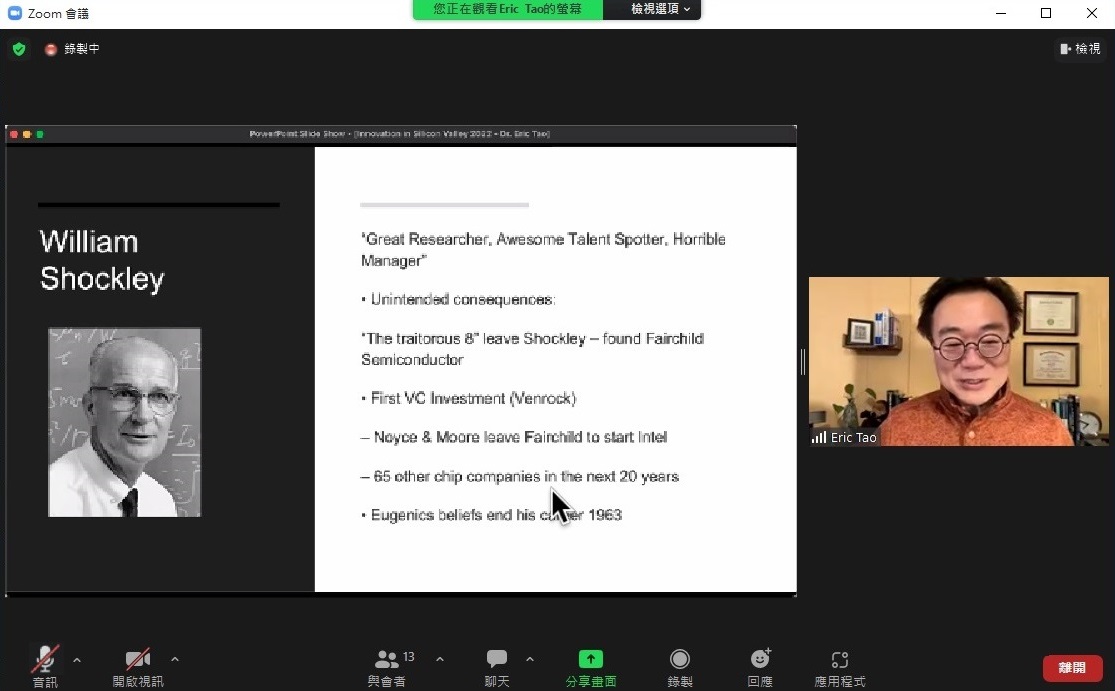Turn on the camera video icon
Viewport: 1115px width, 691px height.
138,659
